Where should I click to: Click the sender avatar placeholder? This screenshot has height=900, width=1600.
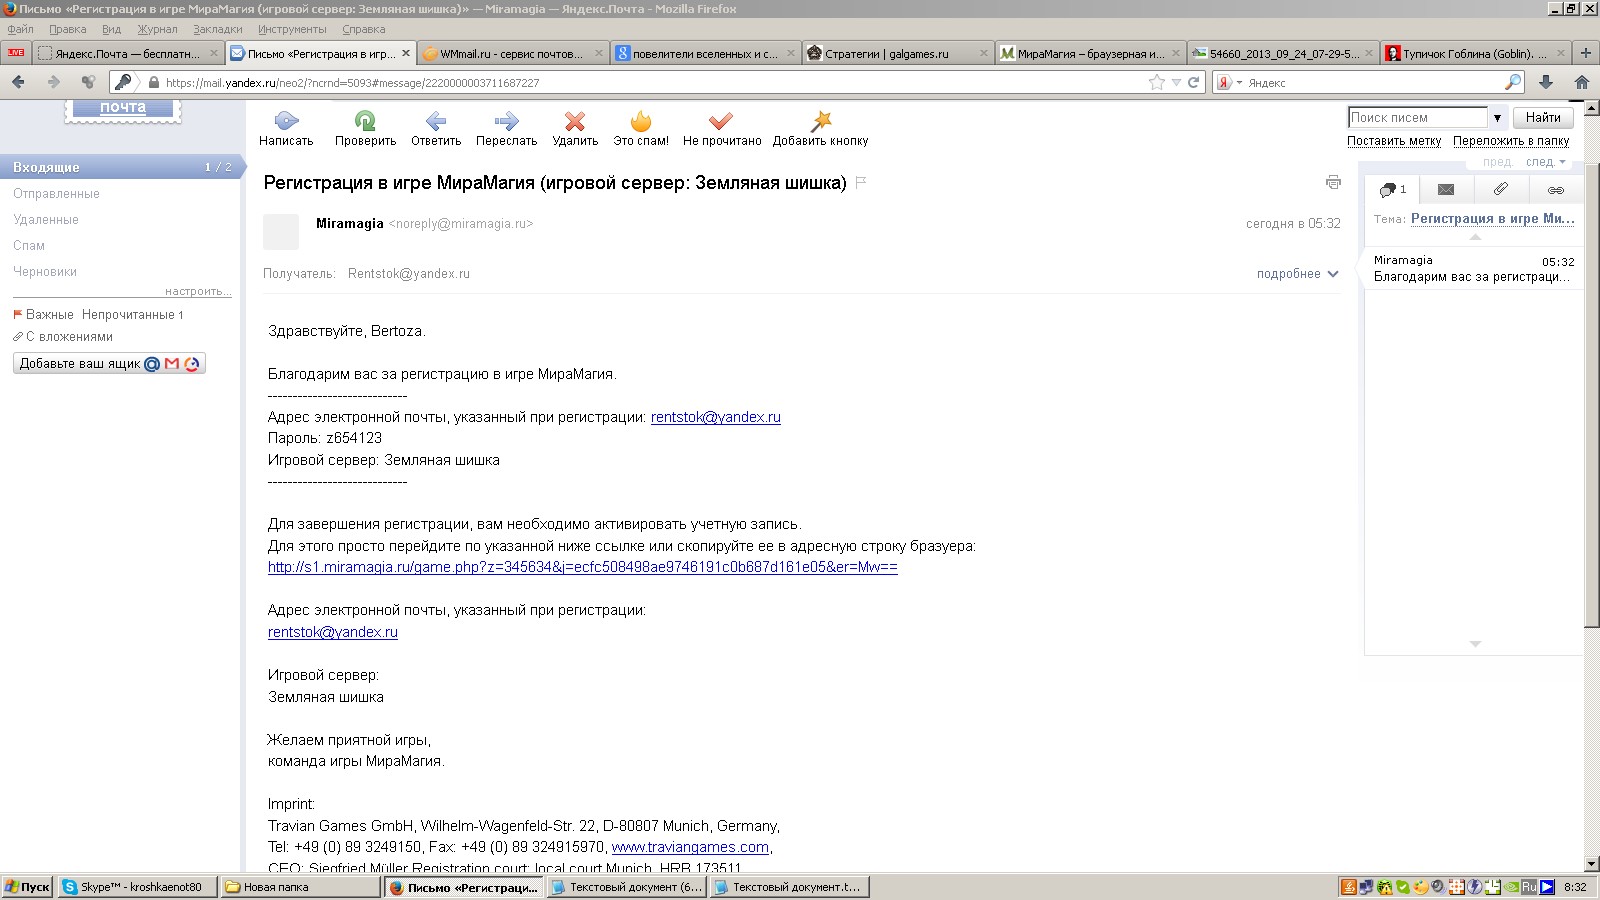[281, 232]
